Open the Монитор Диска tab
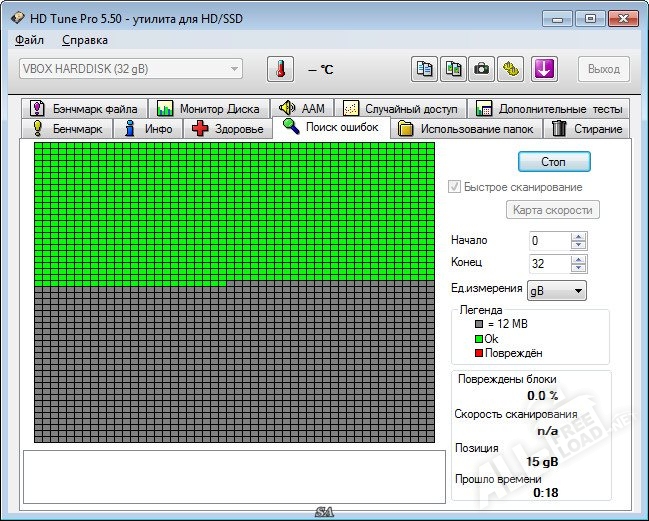The height and width of the screenshot is (521, 649). tap(208, 108)
